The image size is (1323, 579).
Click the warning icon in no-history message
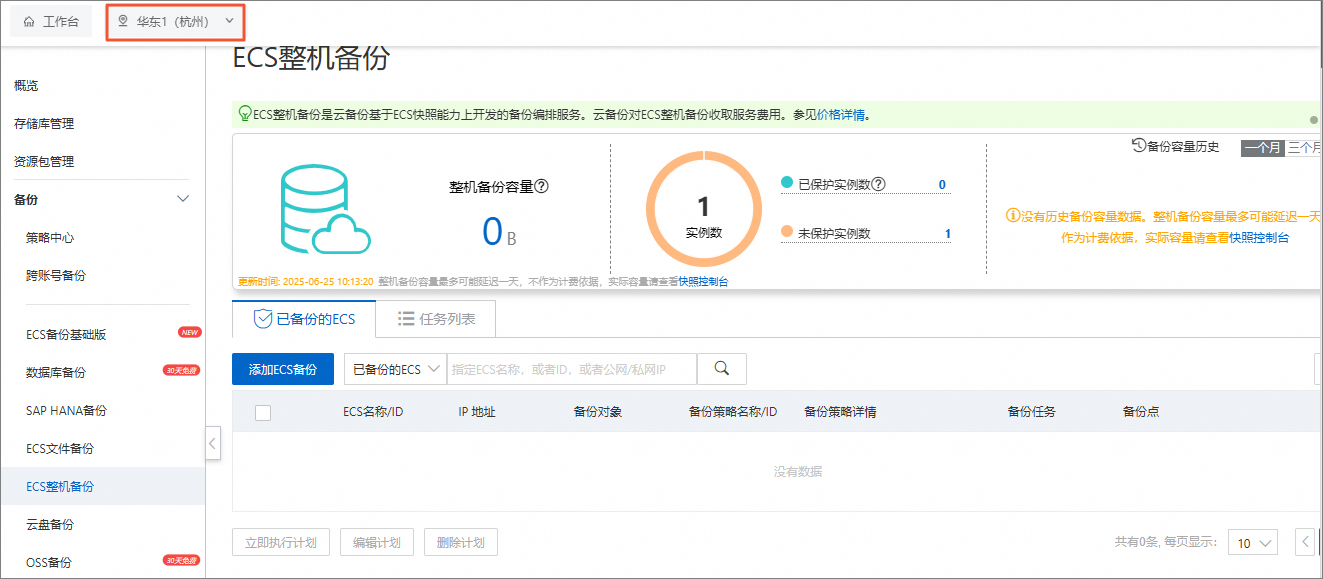pos(1011,215)
